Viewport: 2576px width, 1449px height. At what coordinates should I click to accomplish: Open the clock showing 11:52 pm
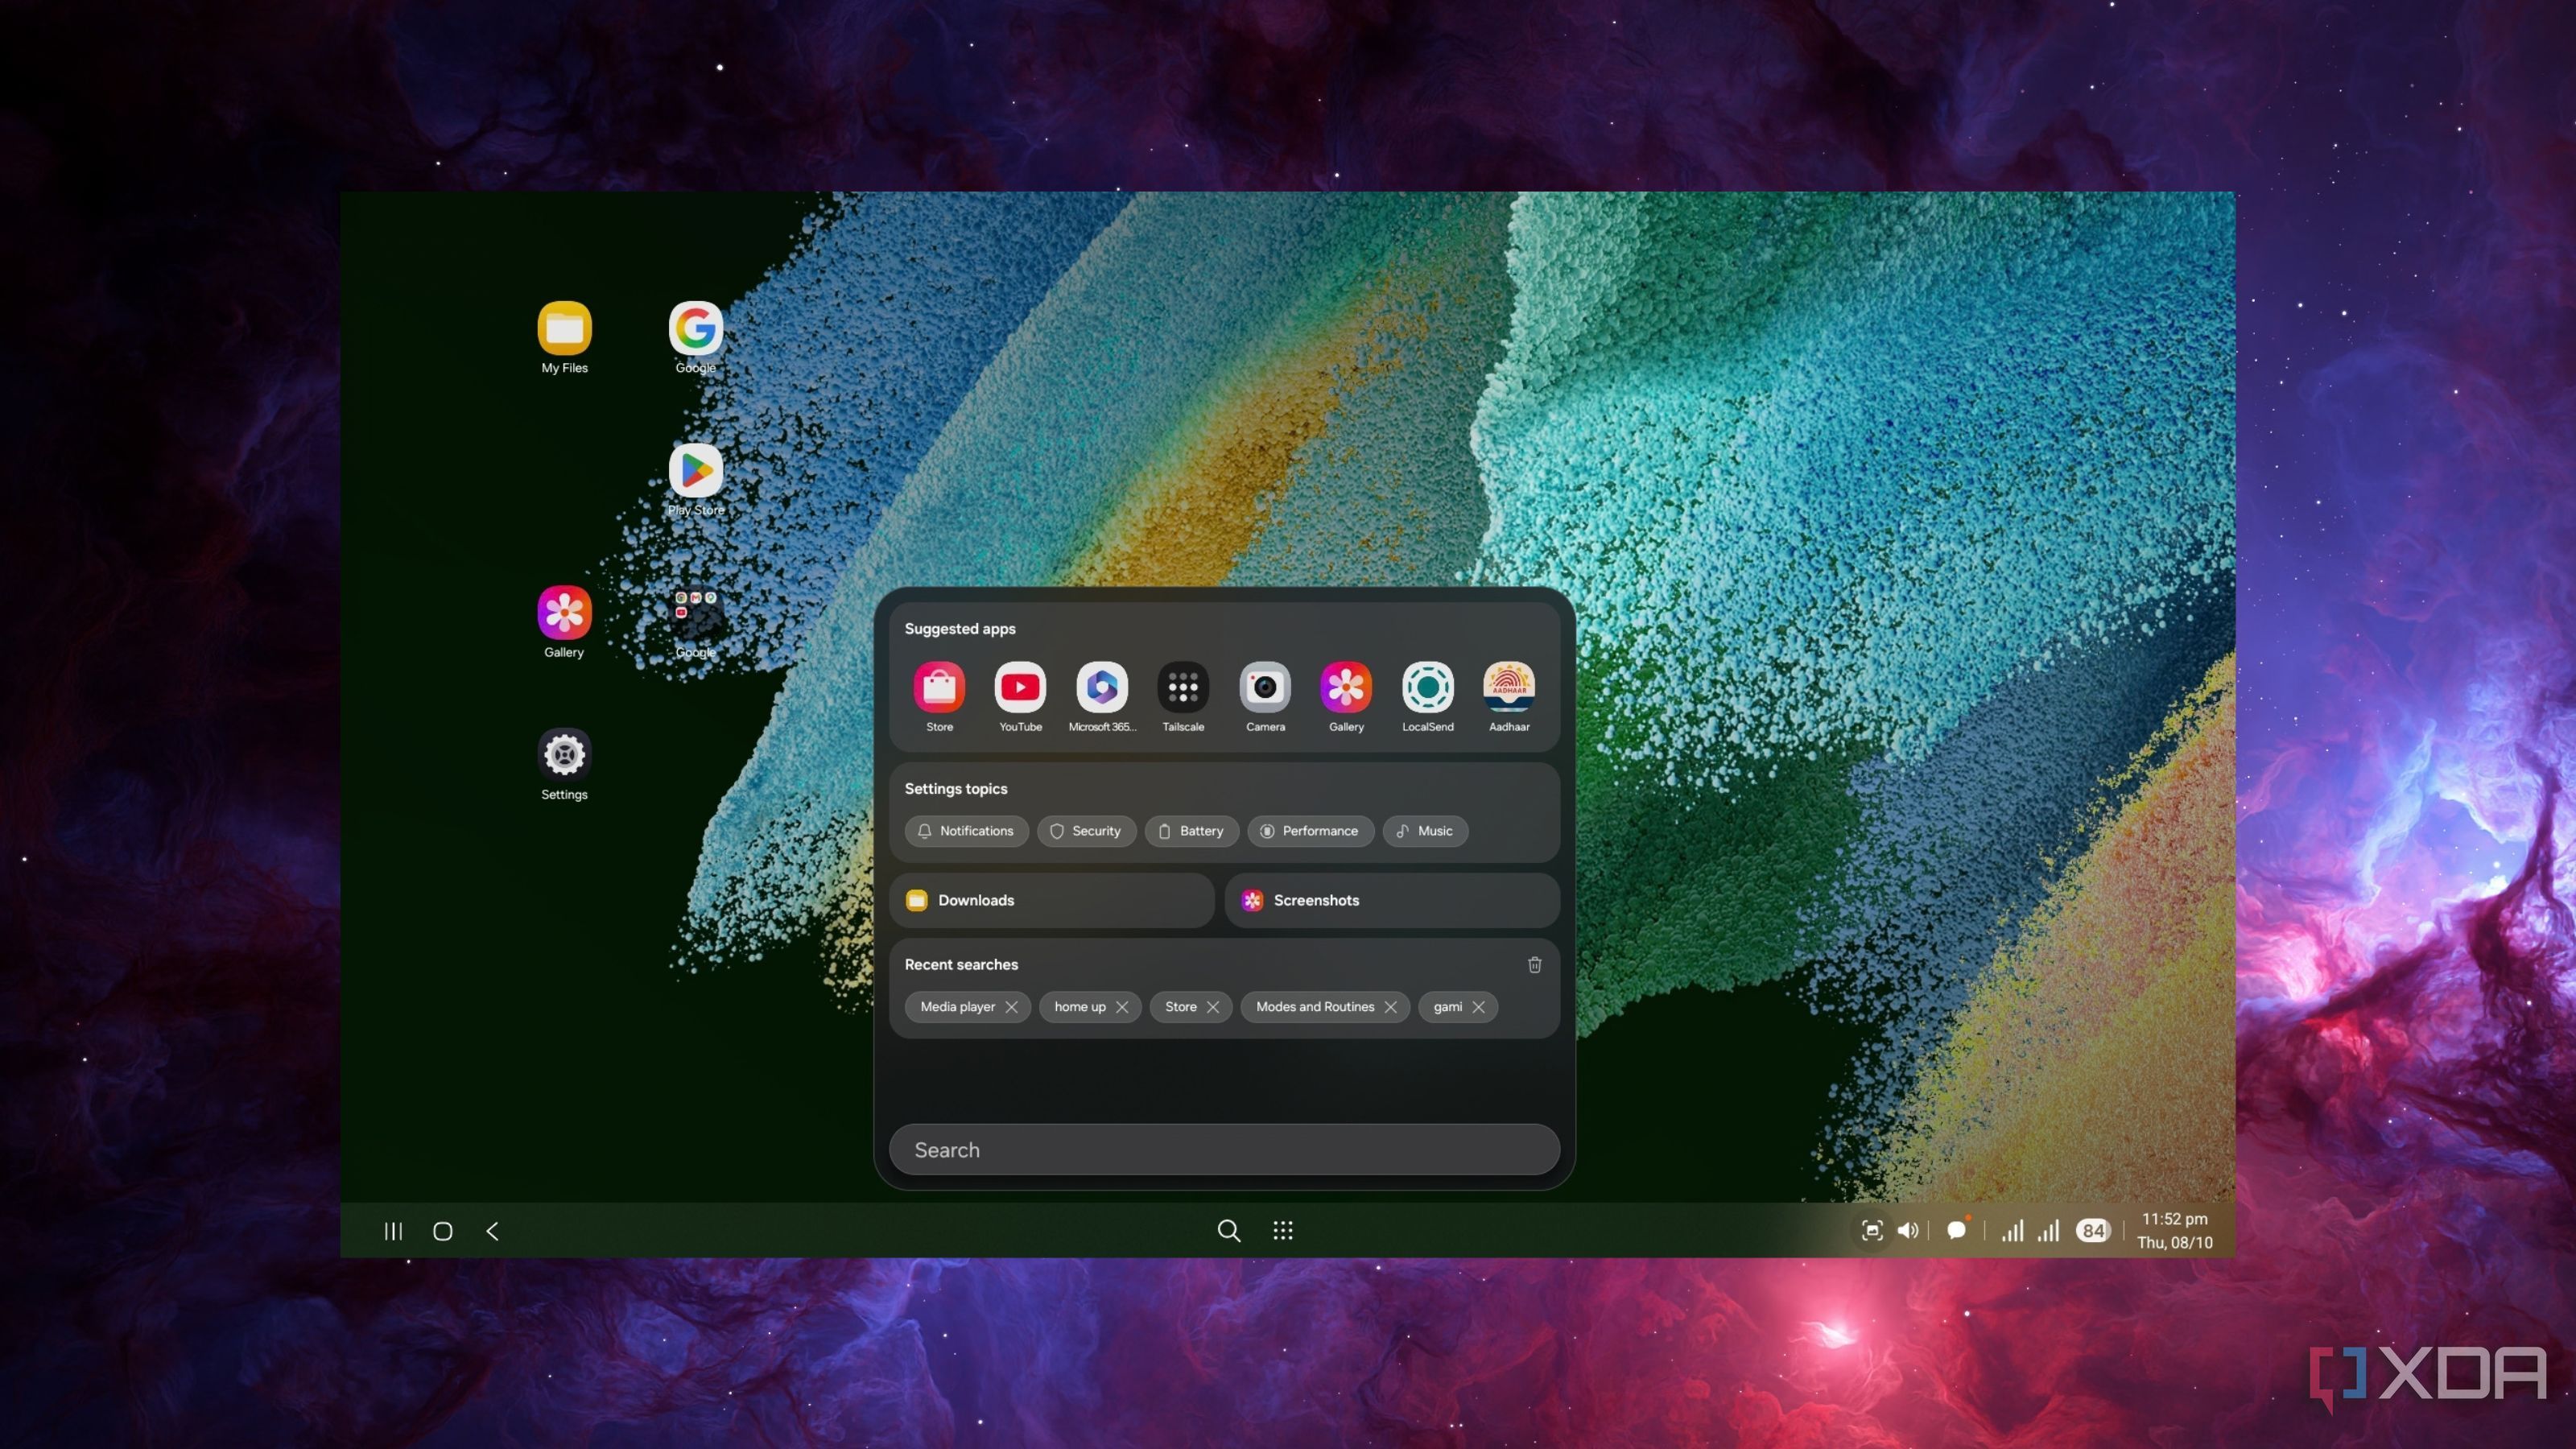click(2174, 1230)
